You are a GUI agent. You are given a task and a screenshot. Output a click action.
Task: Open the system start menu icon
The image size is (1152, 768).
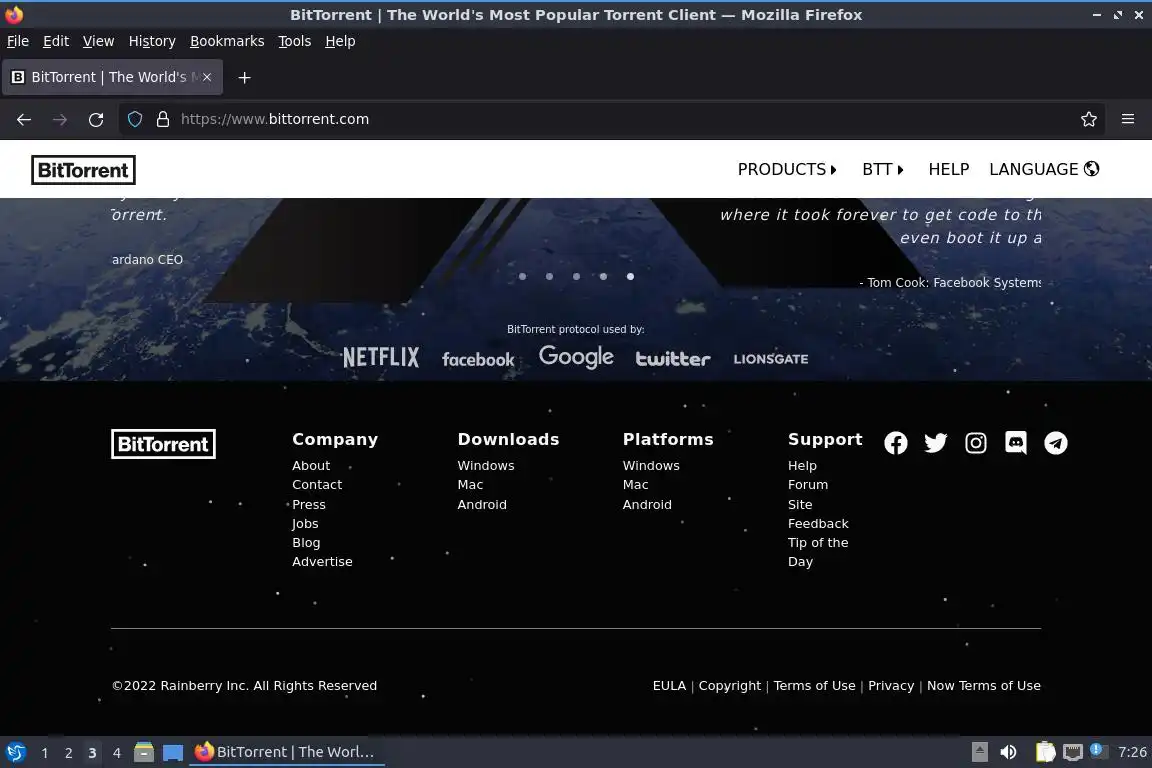tap(15, 753)
